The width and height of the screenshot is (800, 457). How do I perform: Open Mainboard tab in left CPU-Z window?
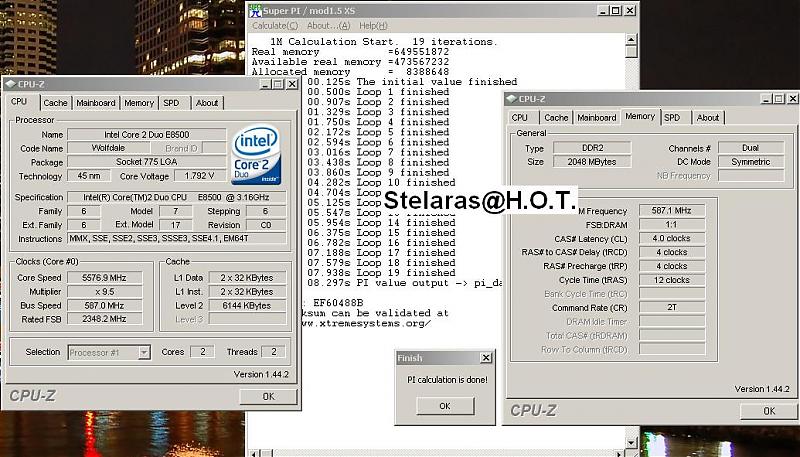coord(96,103)
